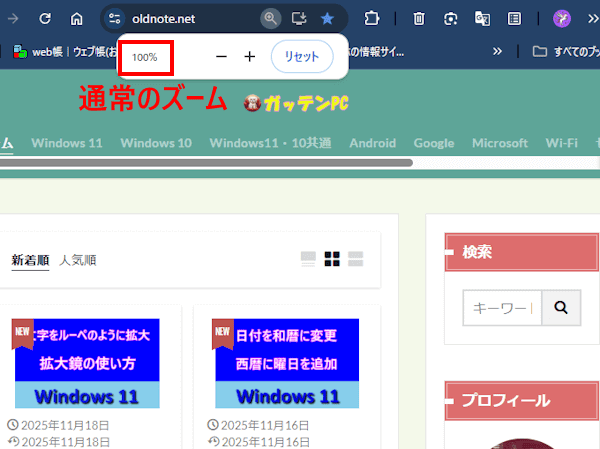Open the extensions puzzle icon
The width and height of the screenshot is (600, 449).
tap(372, 18)
